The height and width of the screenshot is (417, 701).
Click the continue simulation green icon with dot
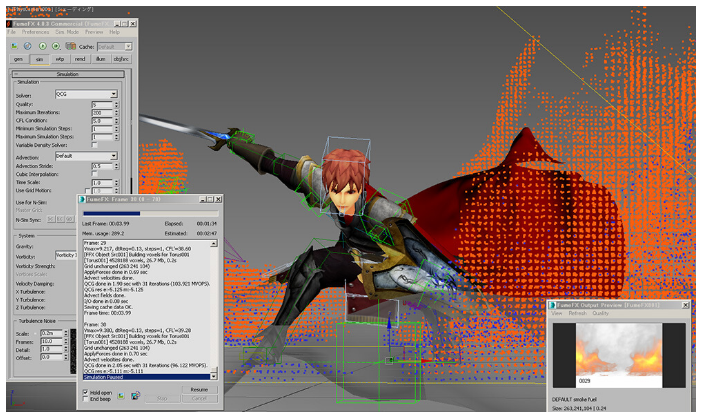point(56,46)
